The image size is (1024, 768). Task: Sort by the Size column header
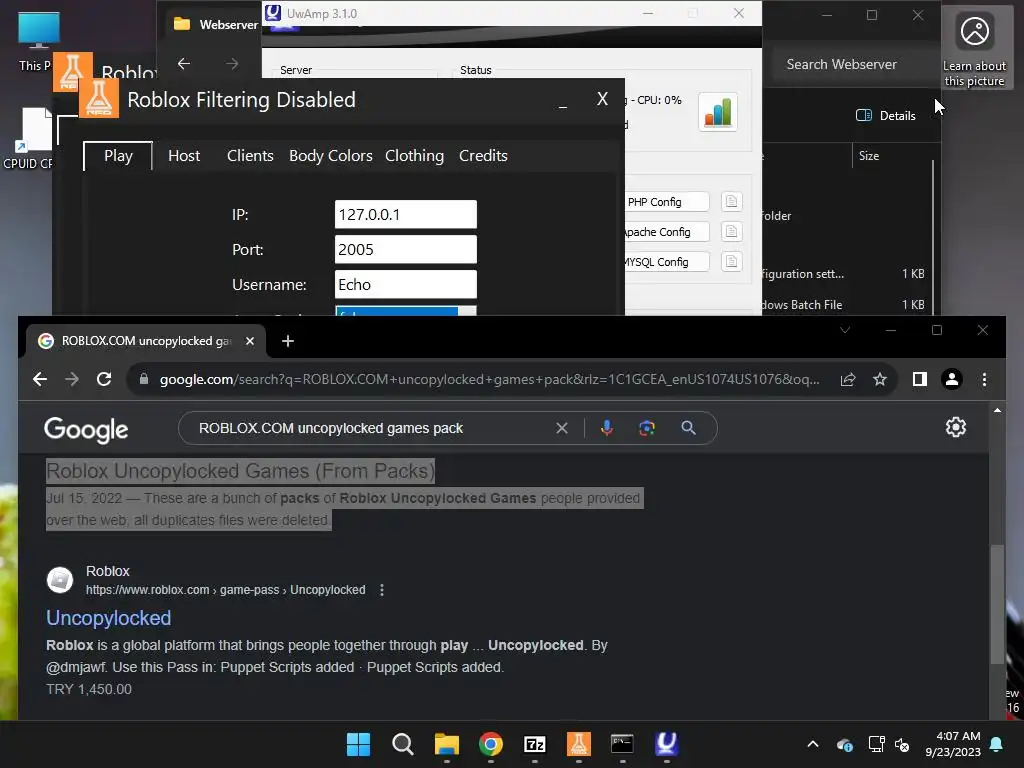tap(869, 156)
